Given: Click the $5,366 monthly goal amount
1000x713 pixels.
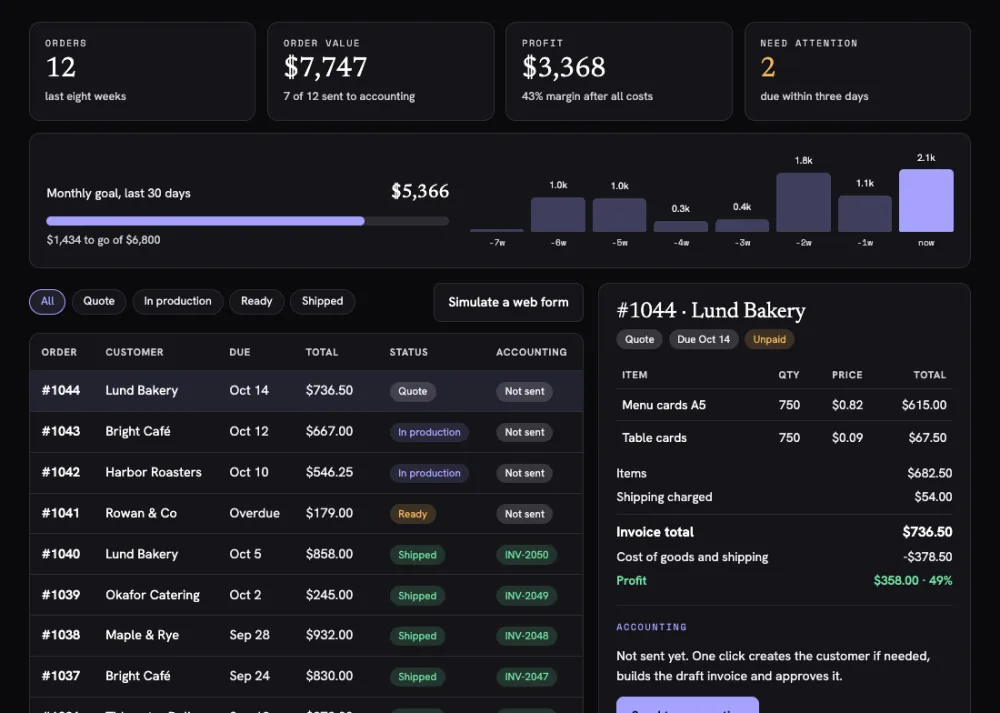Looking at the screenshot, I should click(420, 191).
